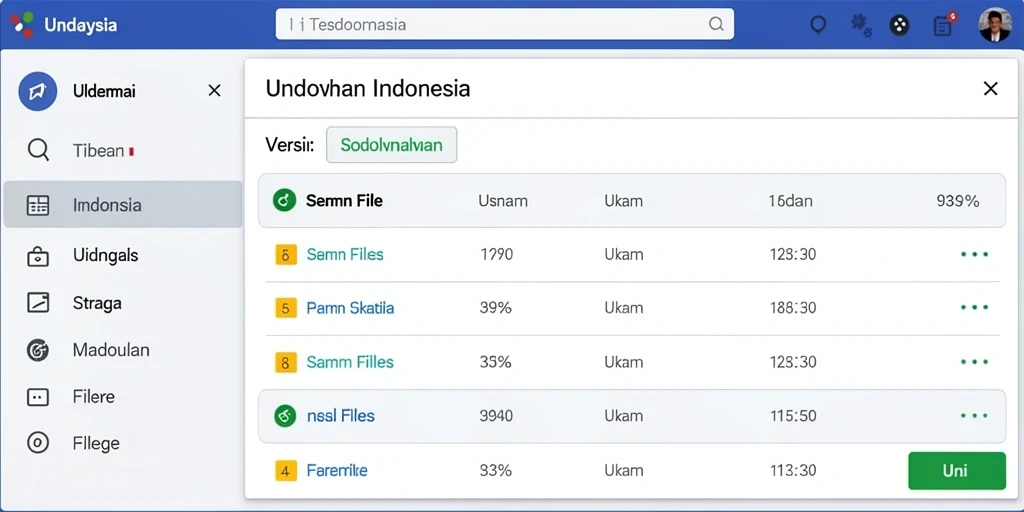Image resolution: width=1024 pixels, height=512 pixels.
Task: Click the Imdonsia table icon
Action: pyautogui.click(x=38, y=205)
